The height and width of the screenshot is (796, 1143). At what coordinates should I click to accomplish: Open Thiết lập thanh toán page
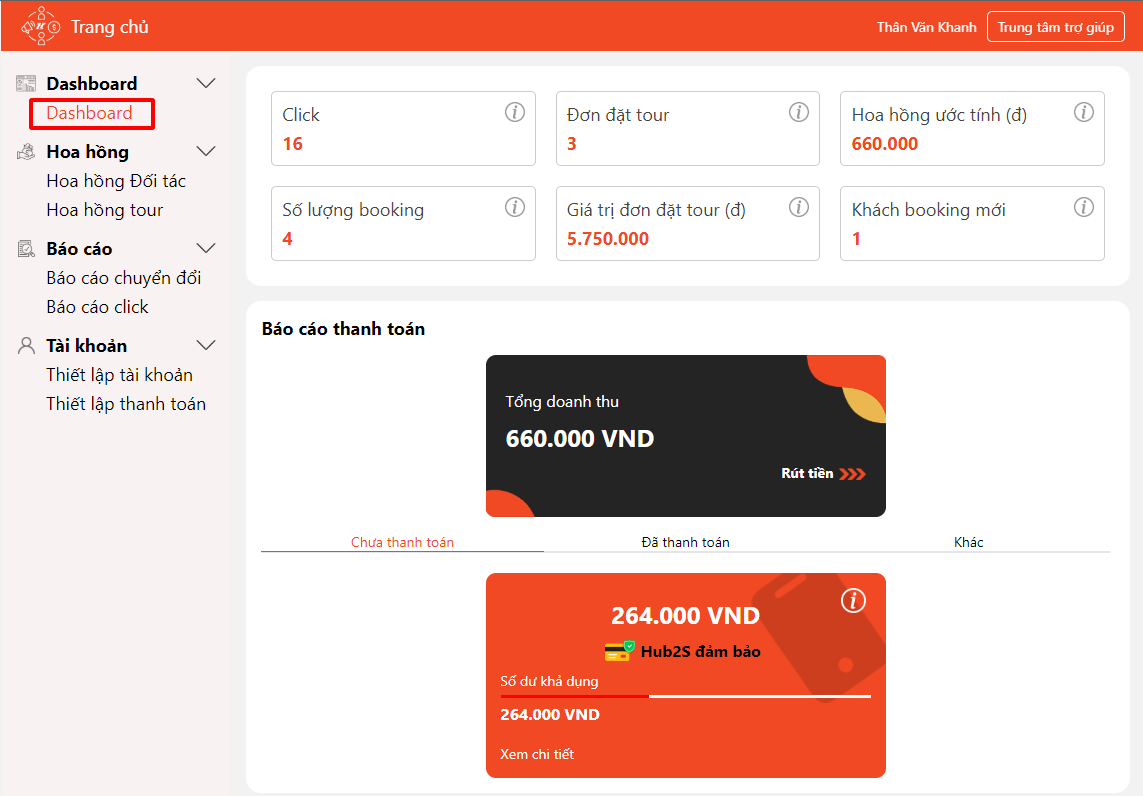tap(126, 404)
